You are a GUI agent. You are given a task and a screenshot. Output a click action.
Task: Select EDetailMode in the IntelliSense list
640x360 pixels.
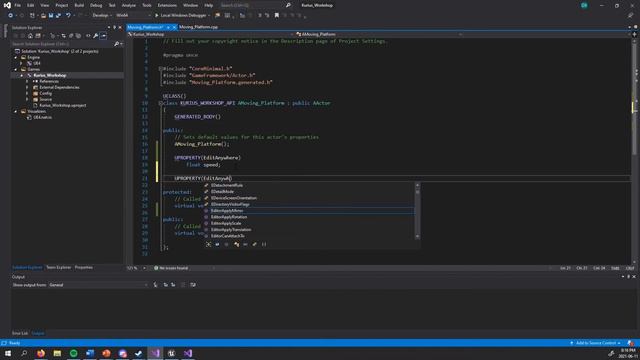tap(309, 191)
